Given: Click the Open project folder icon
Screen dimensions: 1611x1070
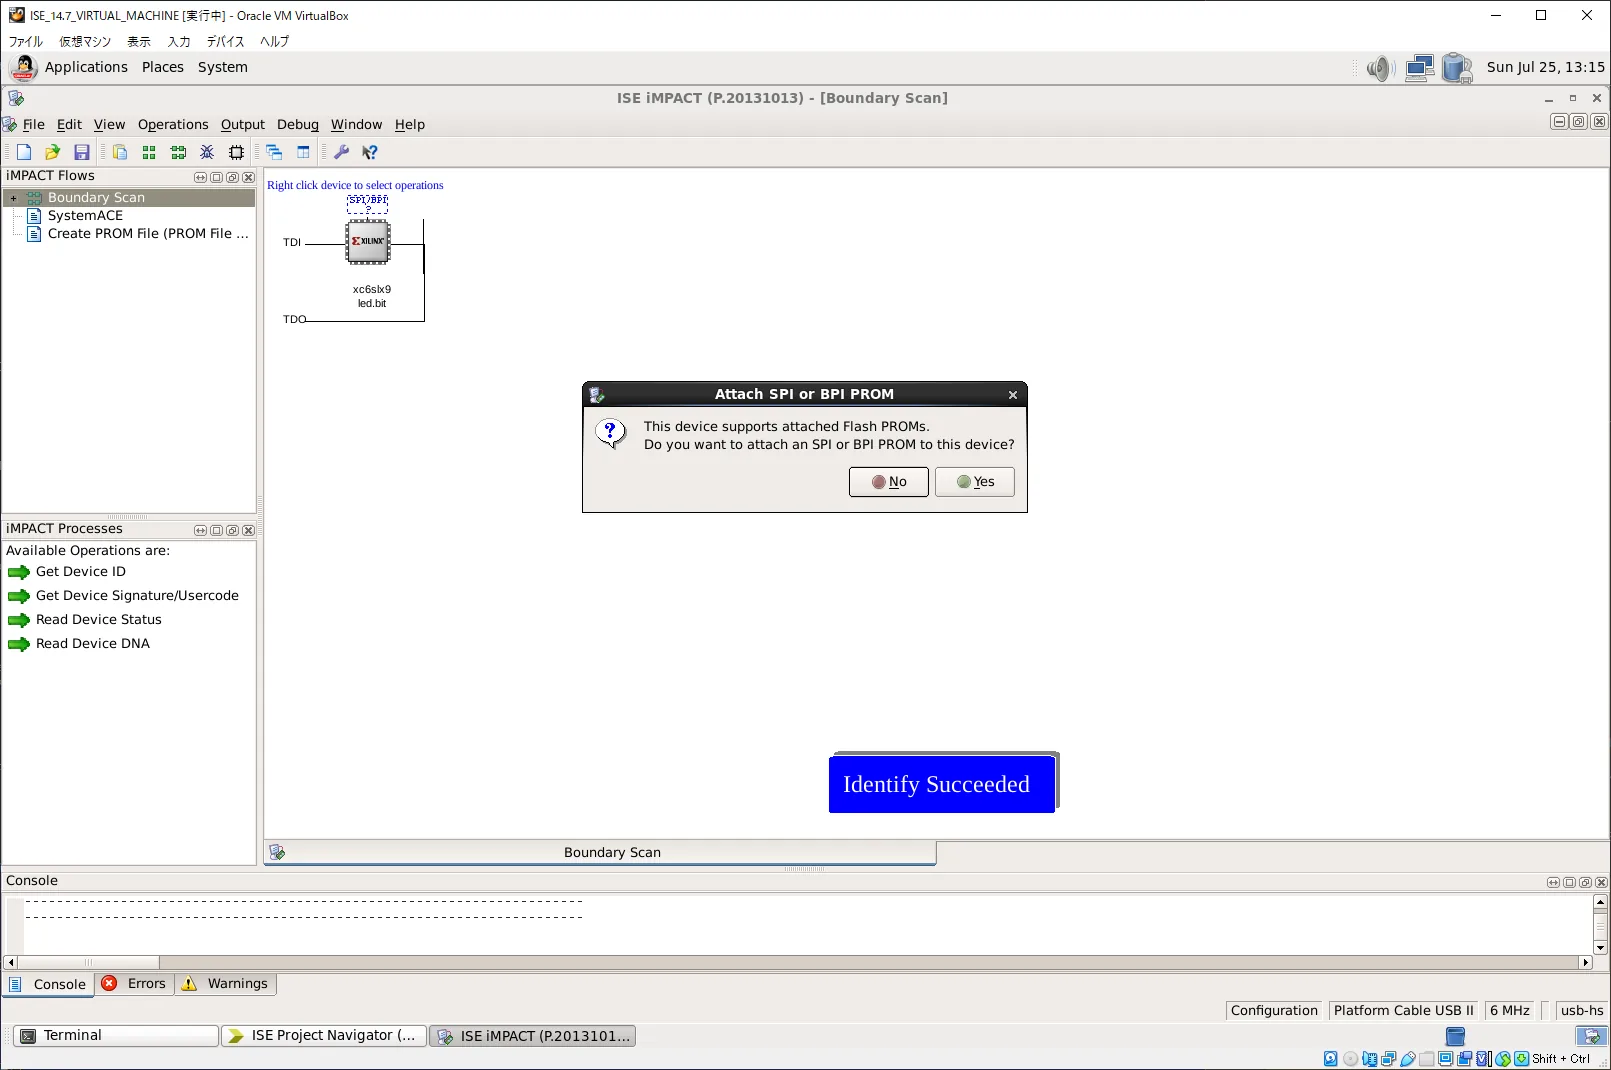Looking at the screenshot, I should point(53,152).
